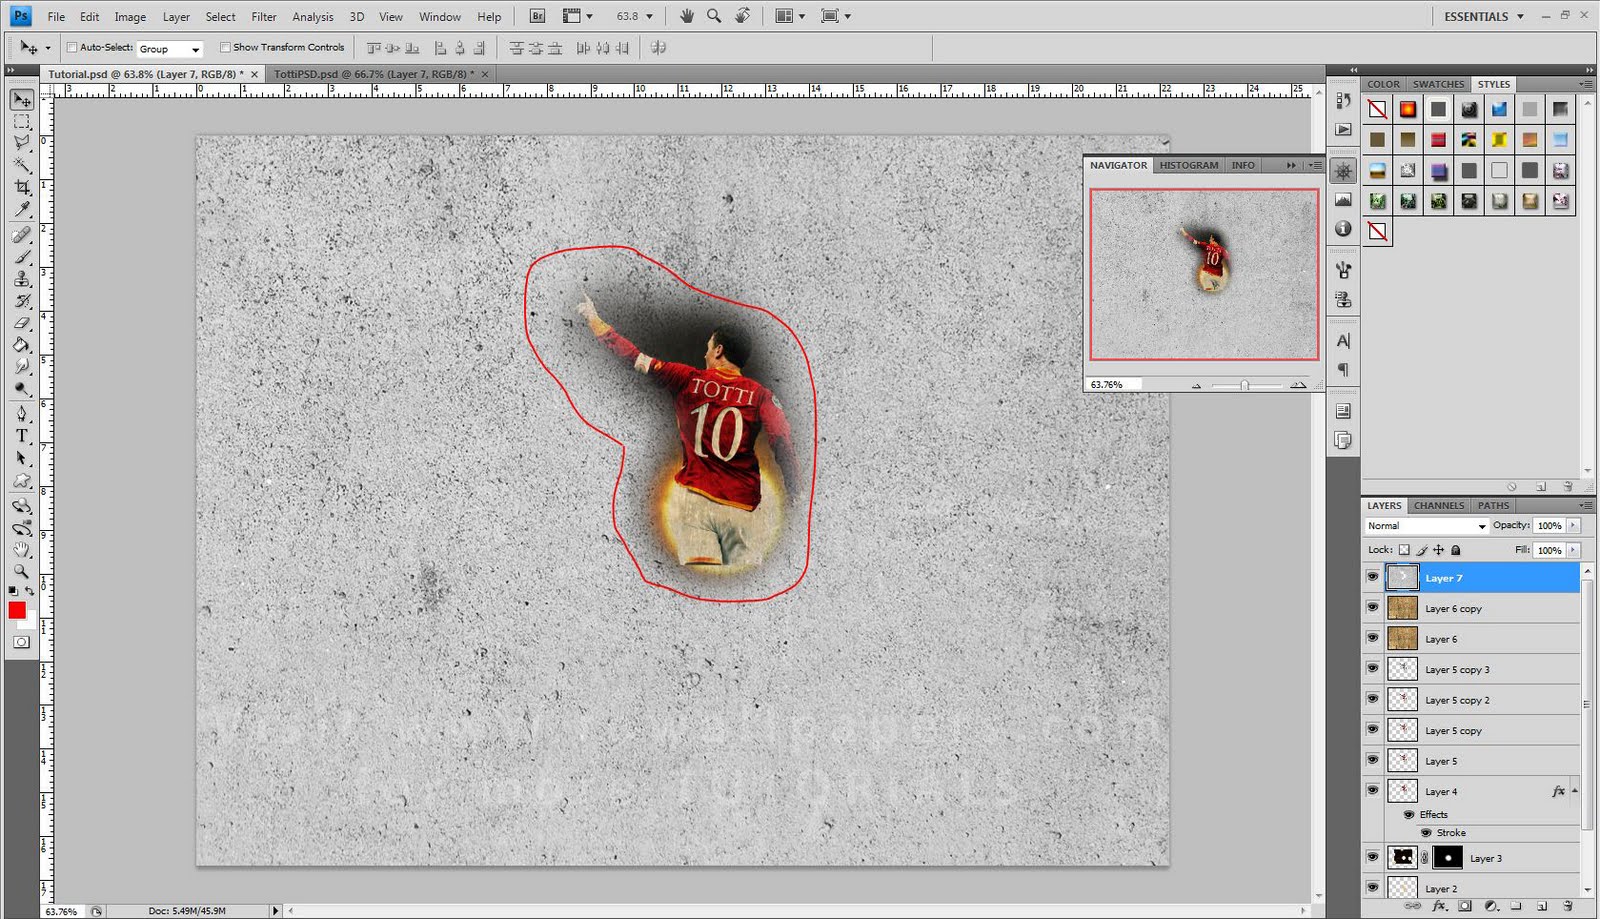Apply the yellow square style swatch
The height and width of the screenshot is (919, 1600).
point(1499,139)
